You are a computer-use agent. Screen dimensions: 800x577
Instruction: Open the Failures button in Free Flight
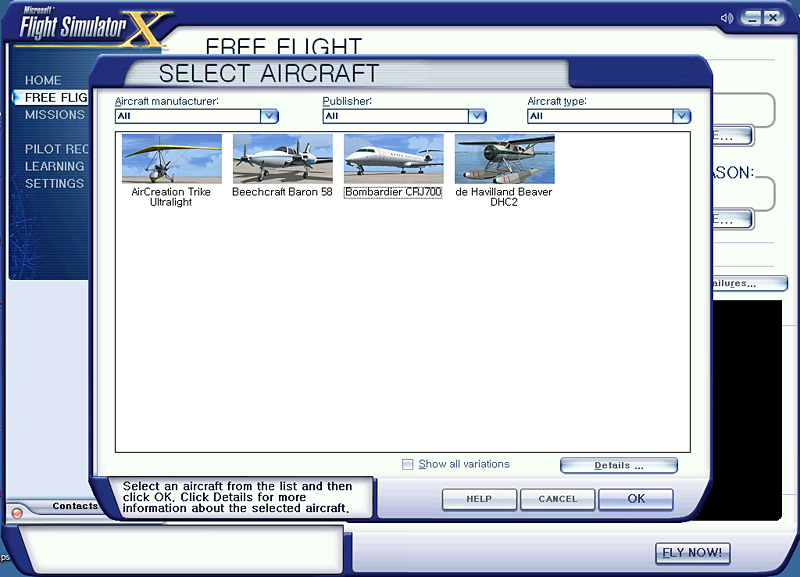pyautogui.click(x=750, y=284)
